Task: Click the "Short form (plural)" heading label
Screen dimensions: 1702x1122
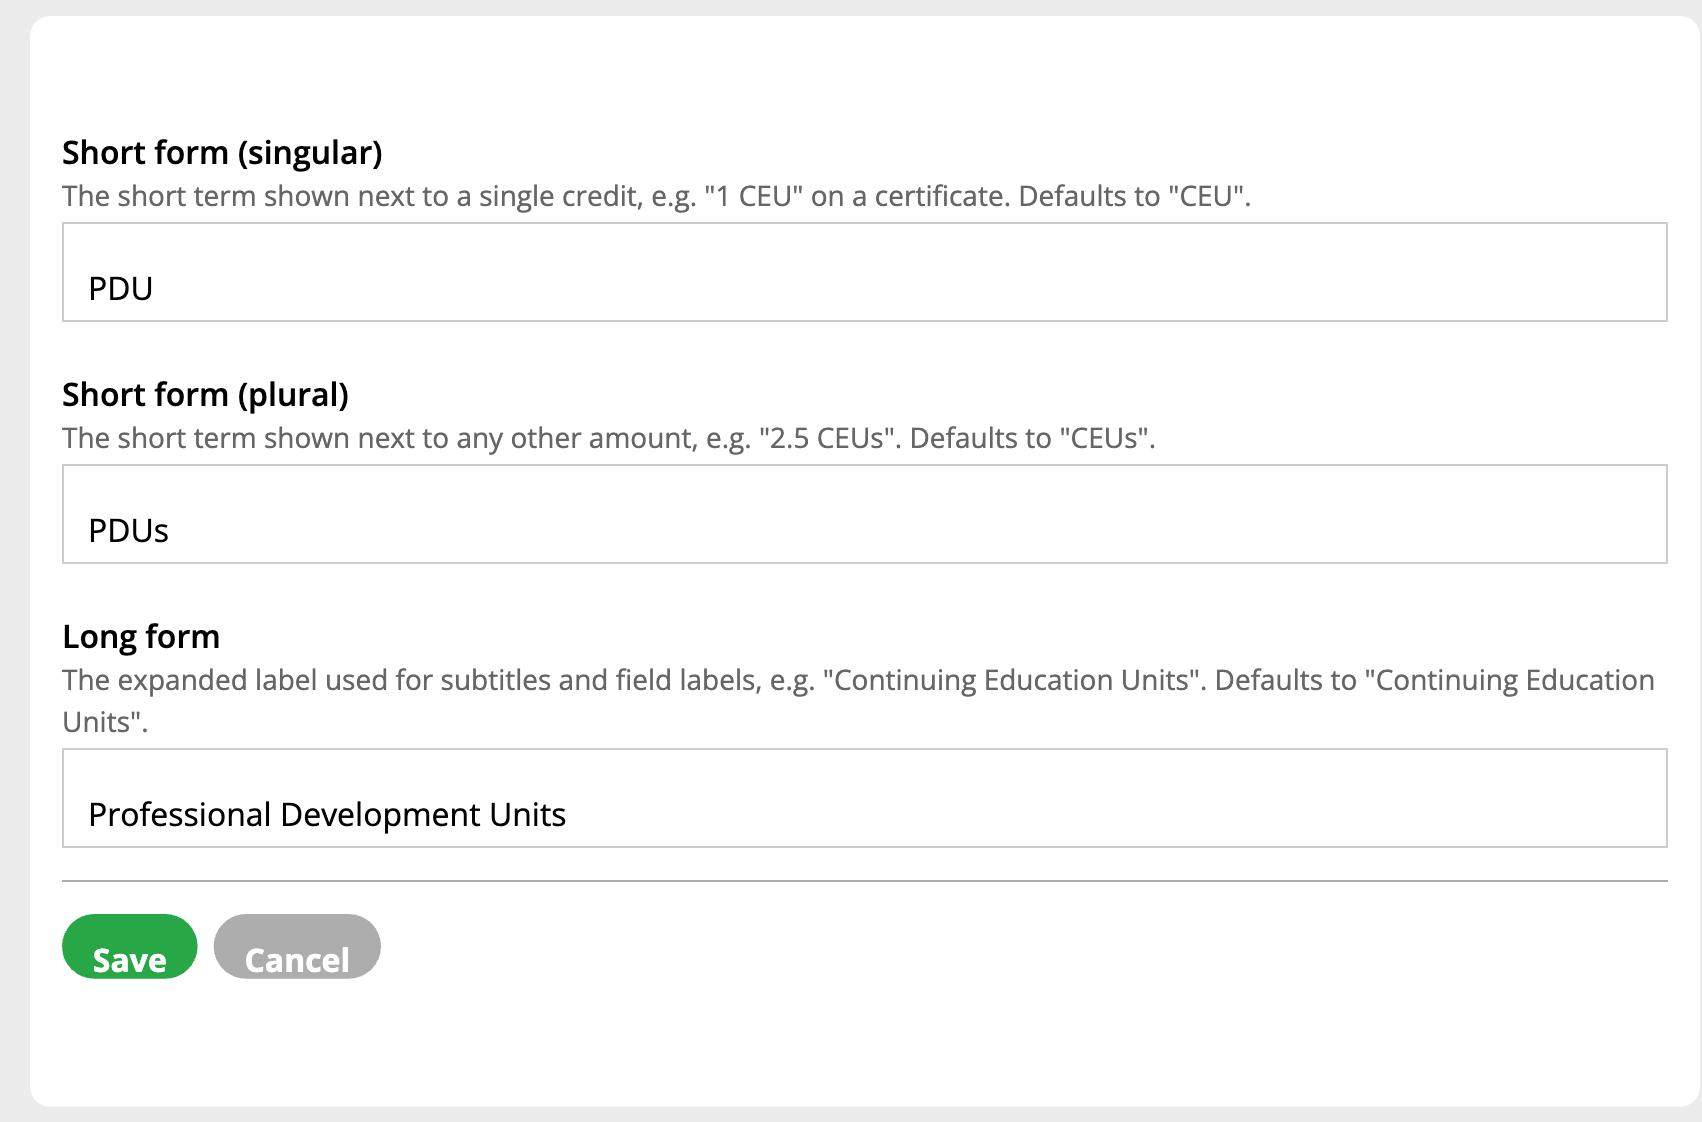Action: pos(205,395)
